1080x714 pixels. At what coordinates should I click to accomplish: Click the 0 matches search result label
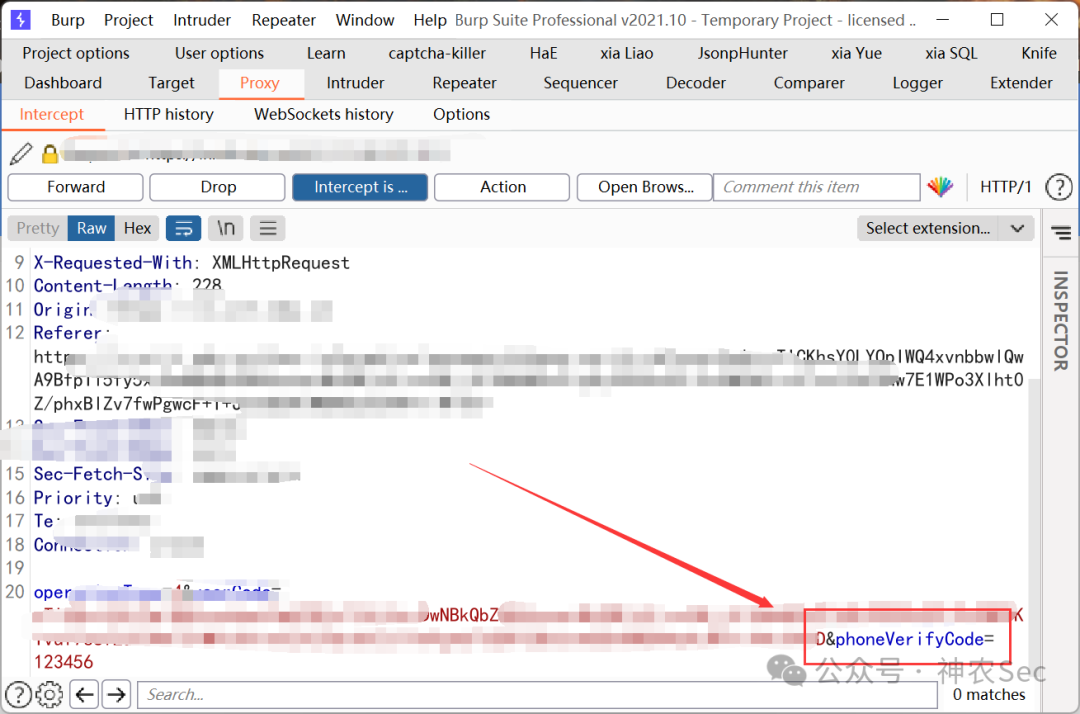click(989, 695)
